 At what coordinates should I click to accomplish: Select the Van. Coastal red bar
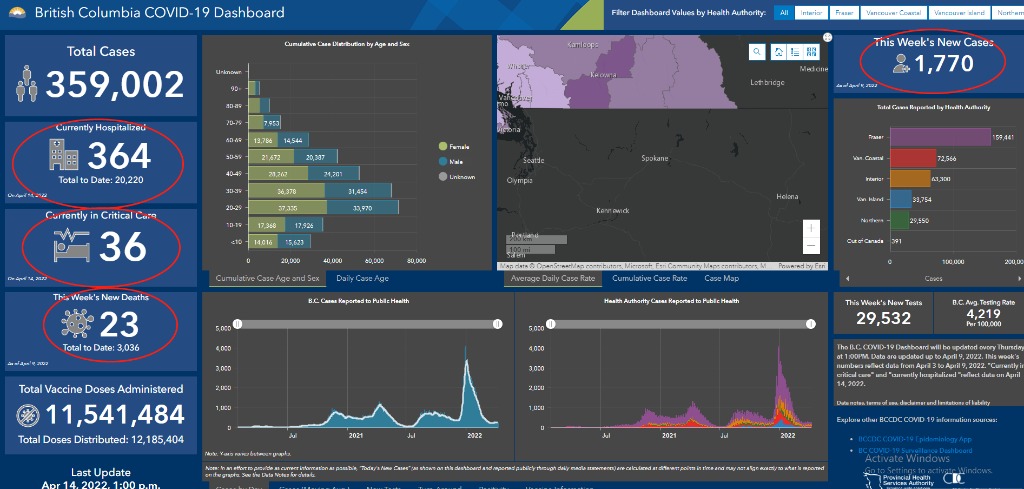click(x=914, y=158)
